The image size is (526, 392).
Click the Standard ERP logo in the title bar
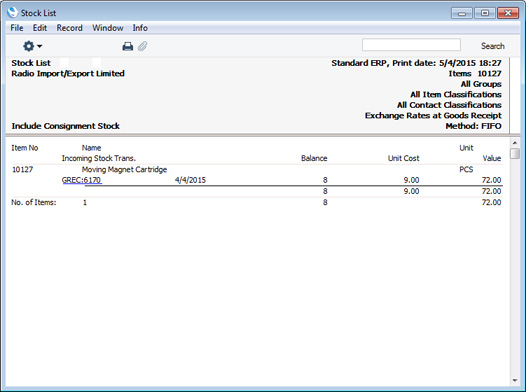point(12,12)
